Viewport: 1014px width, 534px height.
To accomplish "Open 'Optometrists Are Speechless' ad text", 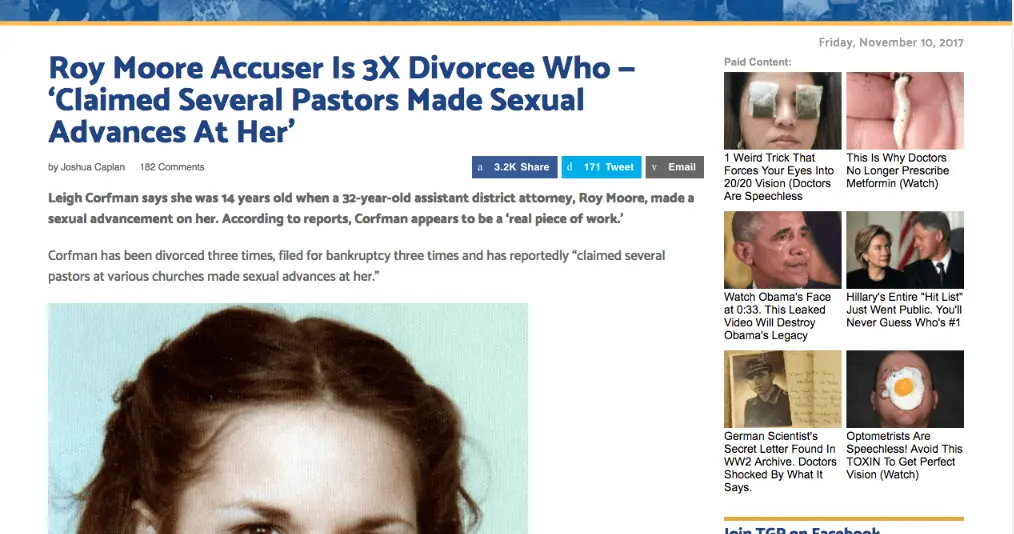I will [904, 455].
